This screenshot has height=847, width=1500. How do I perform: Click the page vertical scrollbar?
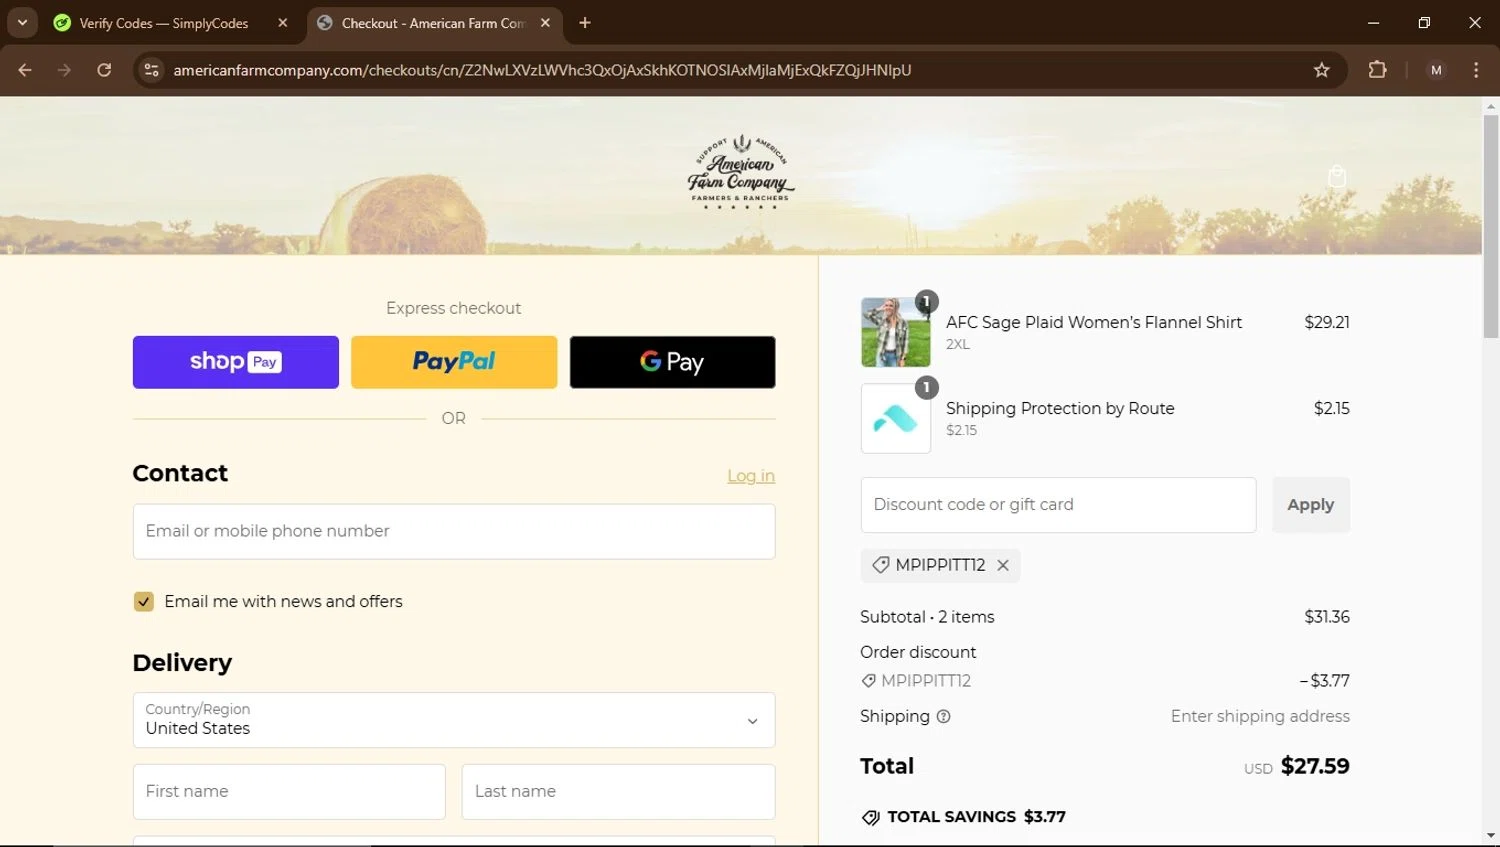(1491, 225)
